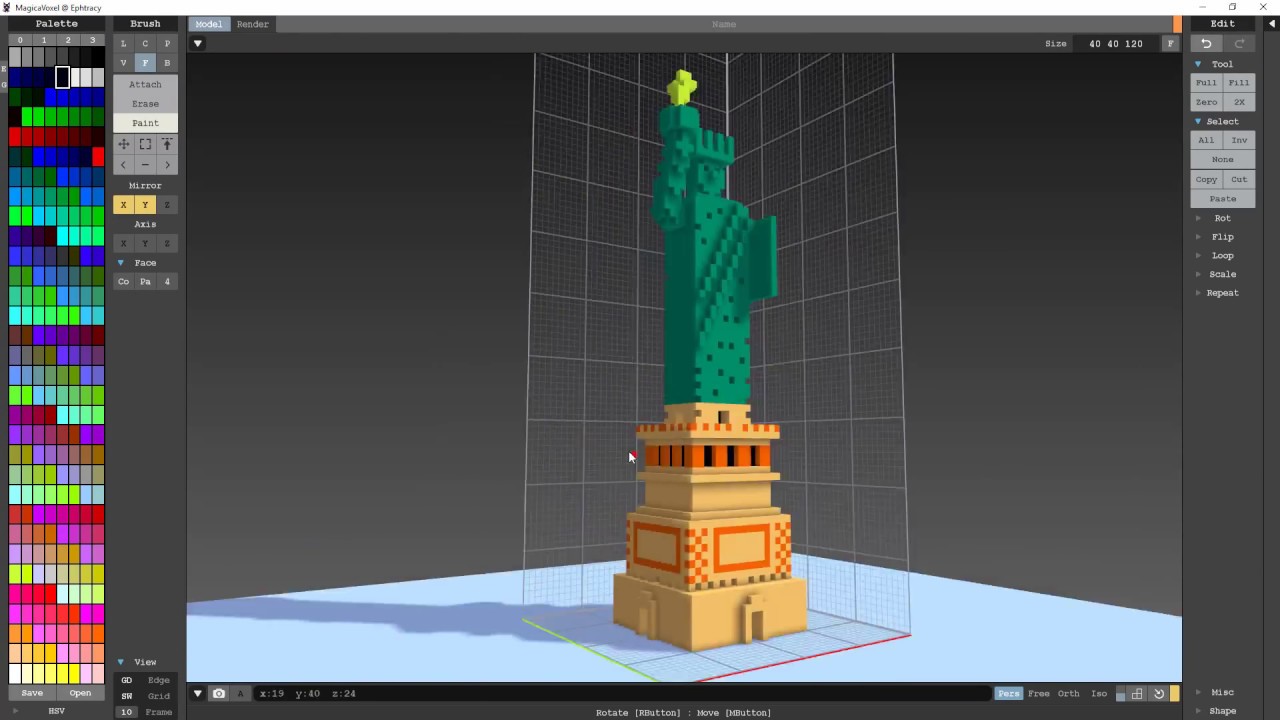
Task: Click the ground display icon in view bar
Action: pyautogui.click(x=1121, y=693)
